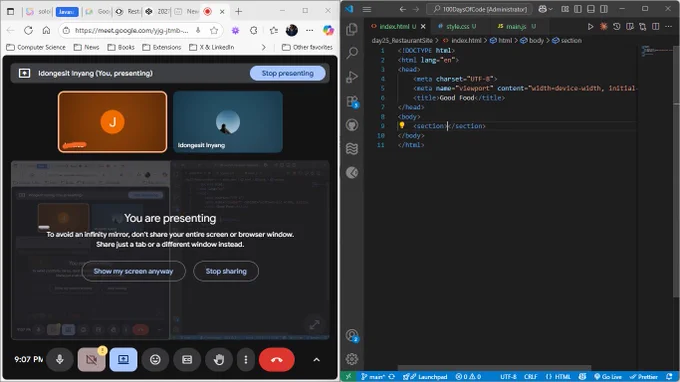680x382 pixels.
Task: Click the Copilot icon in VS Code title bar
Action: point(542,9)
